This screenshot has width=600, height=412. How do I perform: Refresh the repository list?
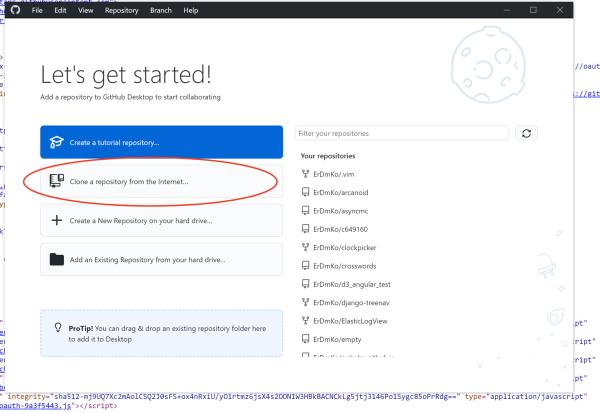click(x=526, y=133)
